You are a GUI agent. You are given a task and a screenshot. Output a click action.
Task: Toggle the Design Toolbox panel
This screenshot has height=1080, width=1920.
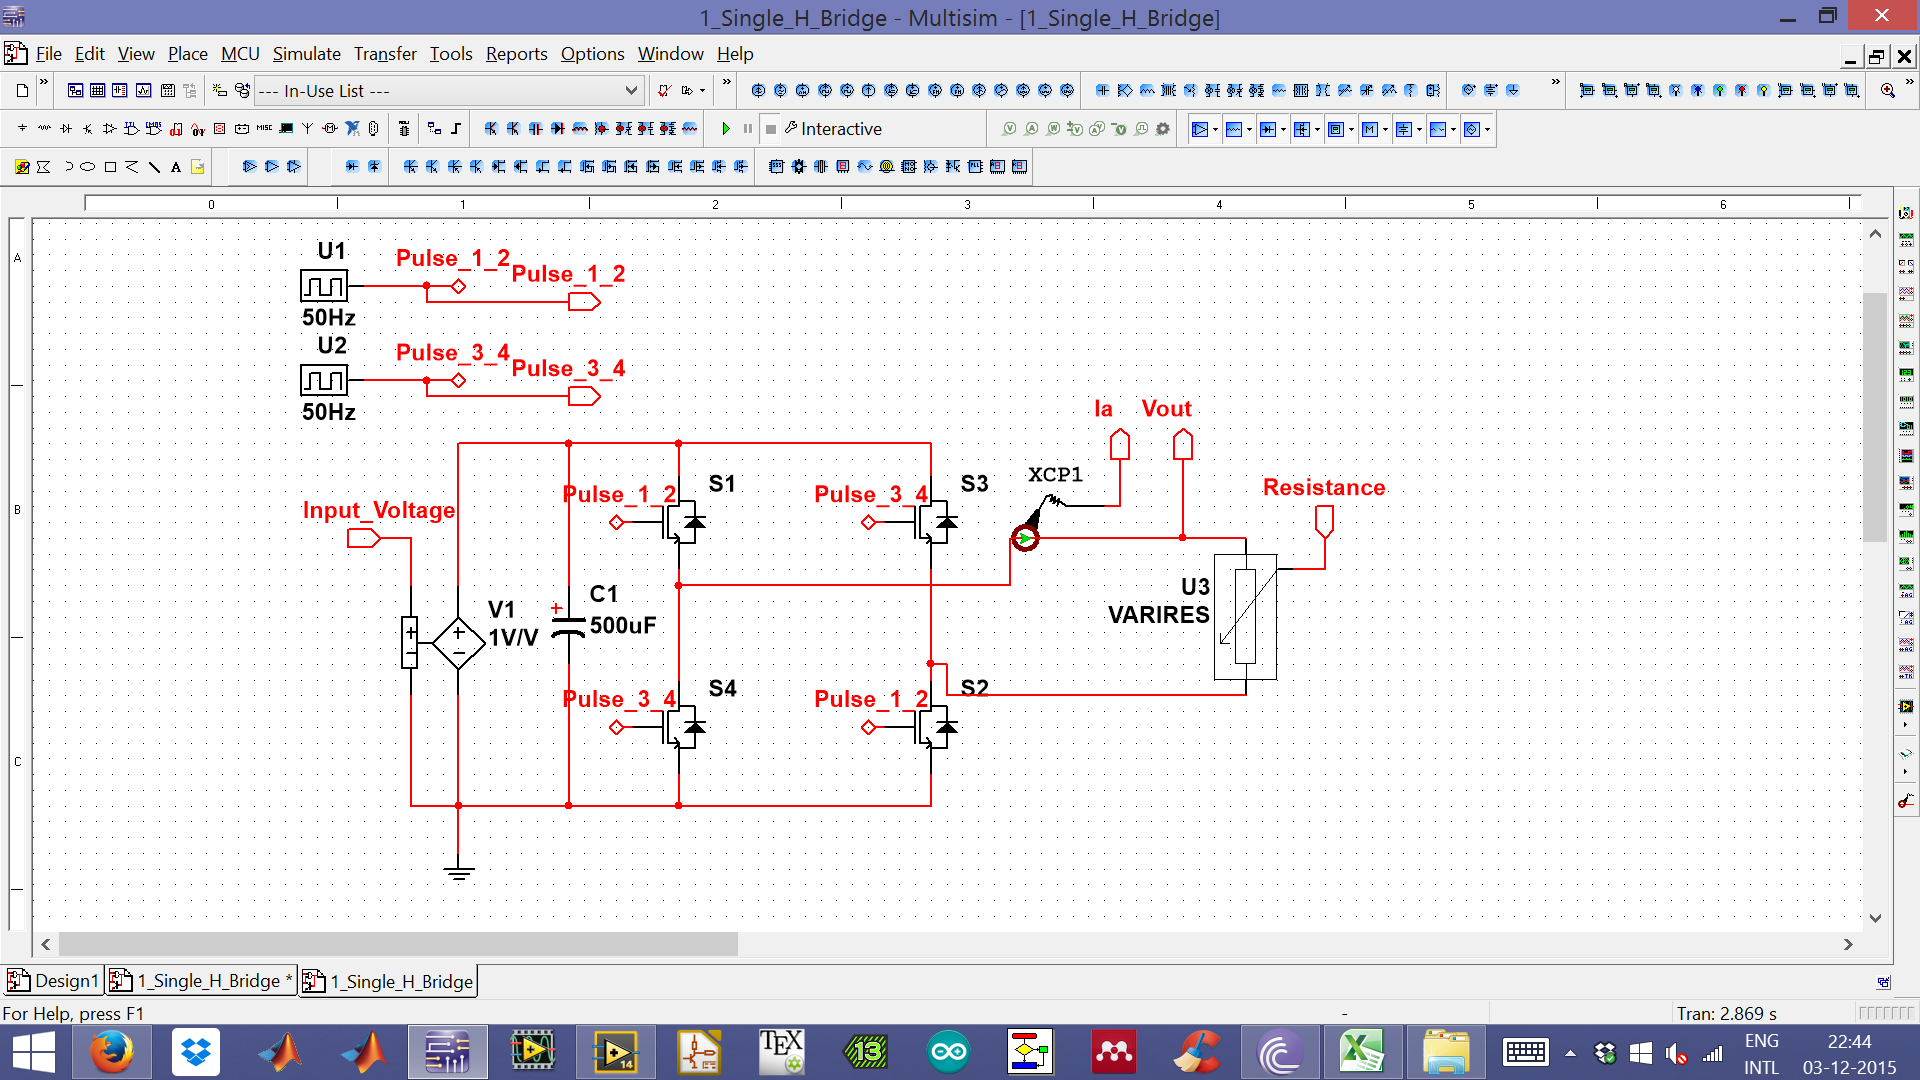pyautogui.click(x=76, y=90)
